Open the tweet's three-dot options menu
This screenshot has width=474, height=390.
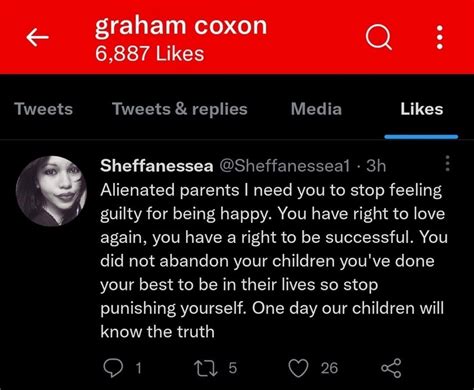click(x=448, y=163)
